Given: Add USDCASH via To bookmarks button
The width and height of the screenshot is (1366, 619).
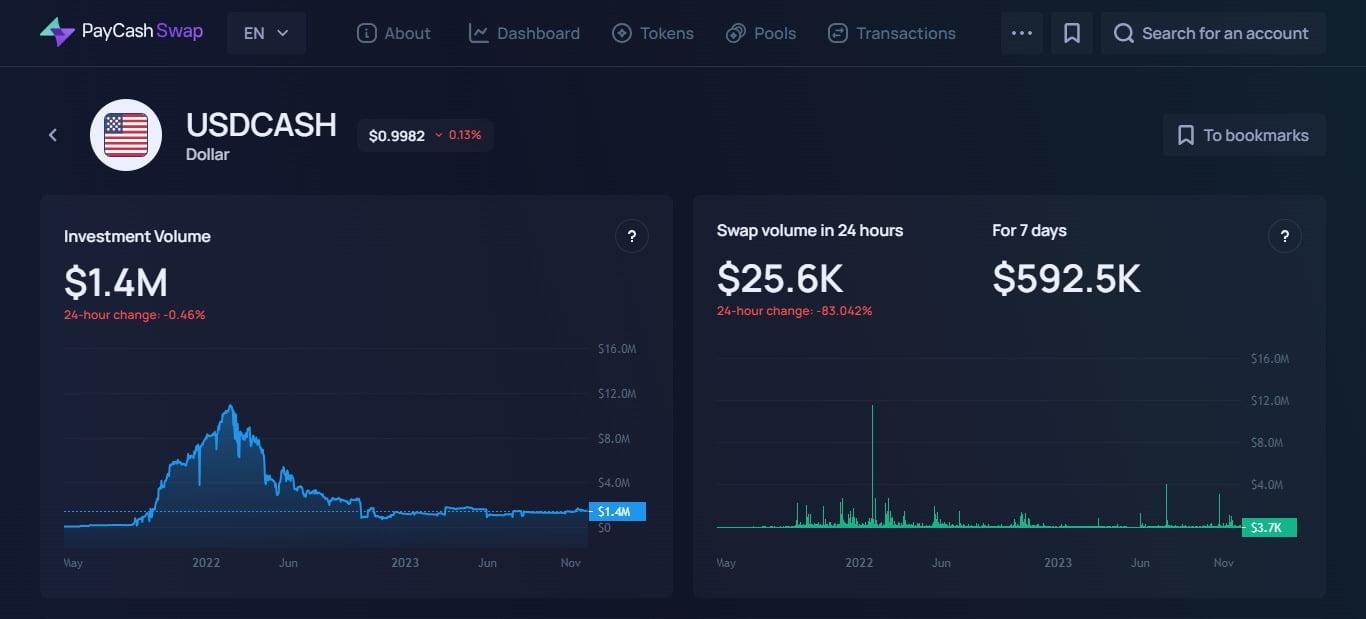Looking at the screenshot, I should click(x=1244, y=135).
